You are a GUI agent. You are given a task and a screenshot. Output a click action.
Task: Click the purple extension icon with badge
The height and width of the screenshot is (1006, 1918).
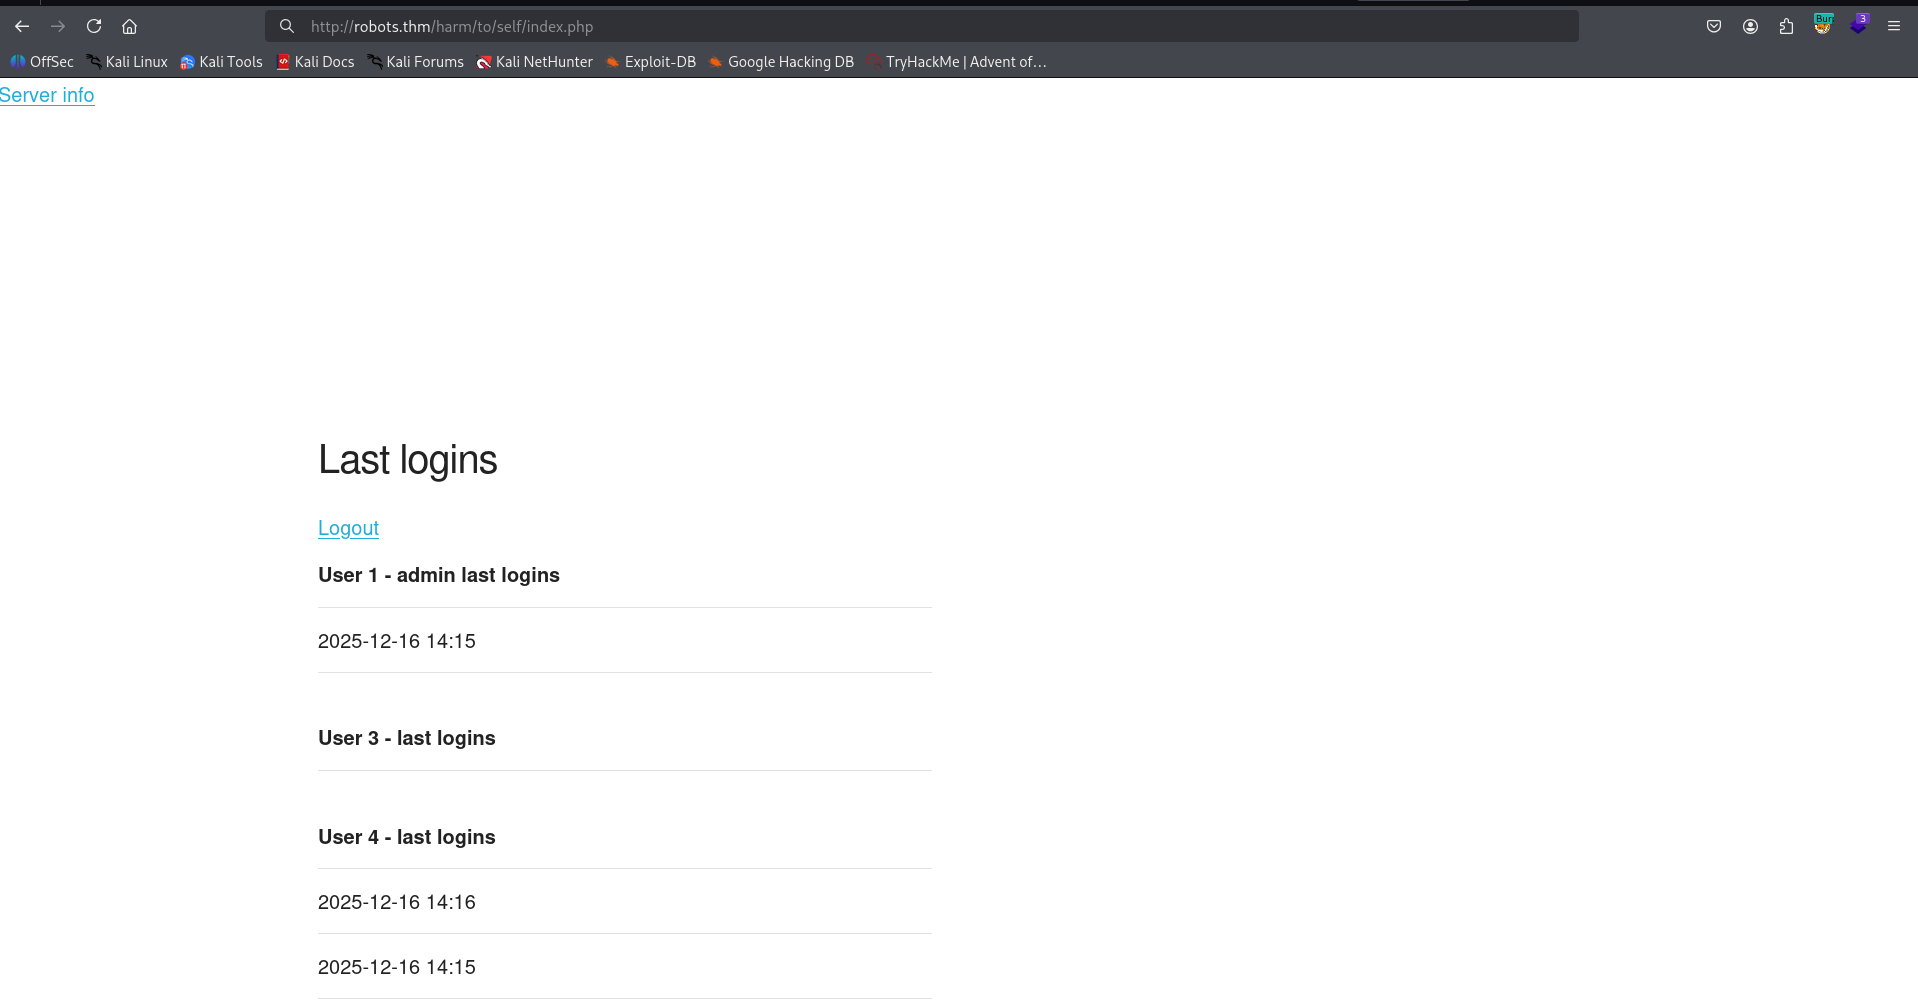click(x=1858, y=25)
